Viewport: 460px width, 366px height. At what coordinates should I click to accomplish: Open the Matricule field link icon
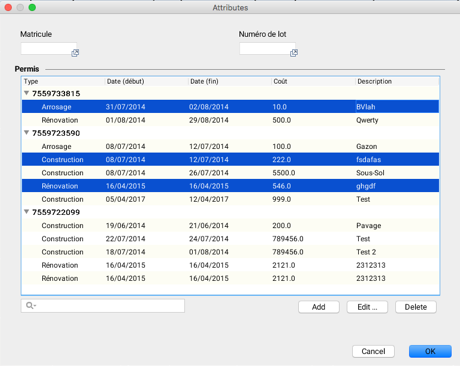click(75, 53)
